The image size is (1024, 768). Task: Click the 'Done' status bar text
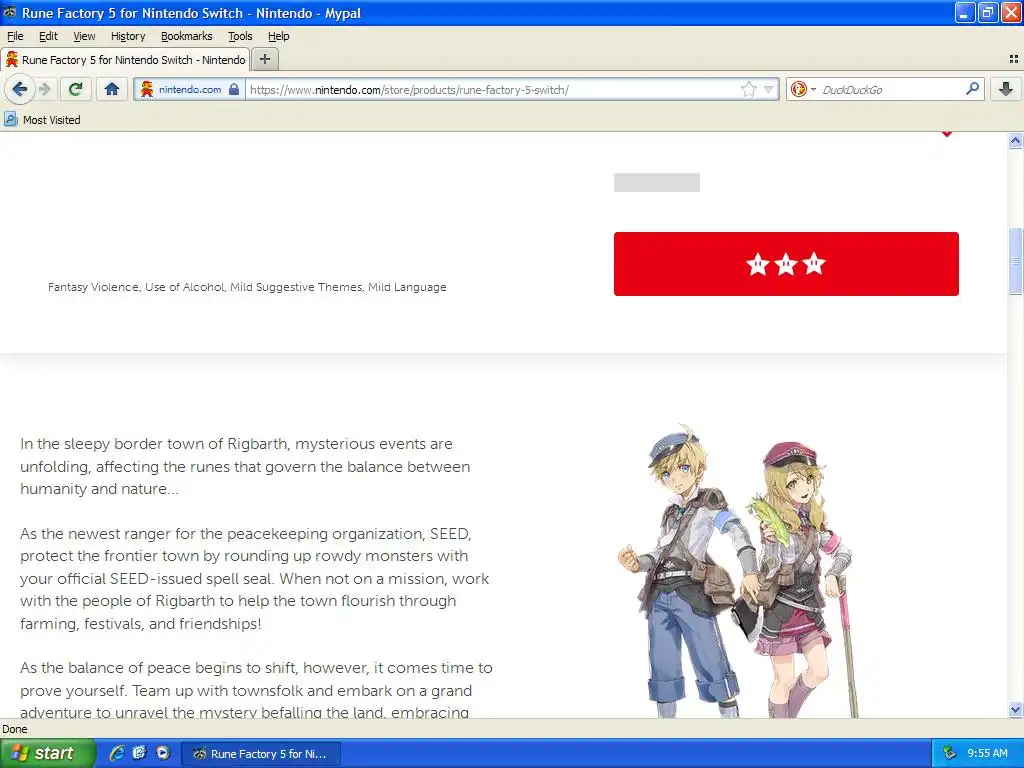pos(15,729)
